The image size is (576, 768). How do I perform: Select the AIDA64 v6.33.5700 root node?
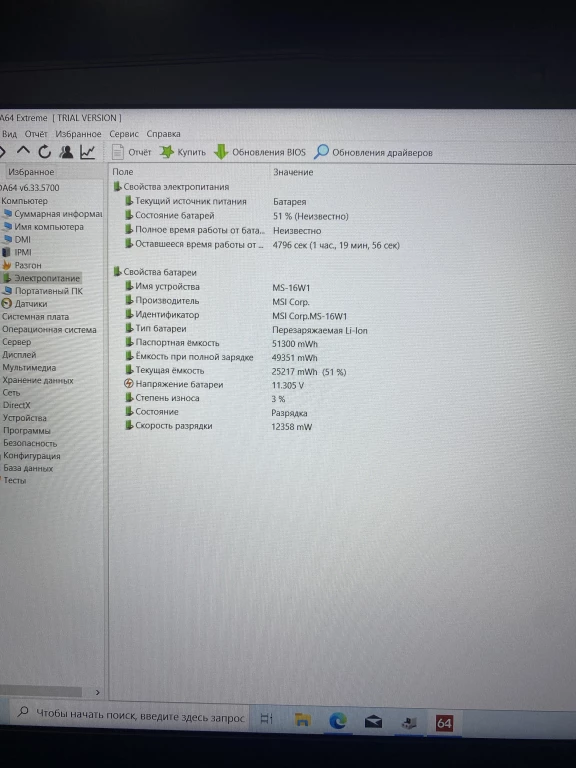29,188
